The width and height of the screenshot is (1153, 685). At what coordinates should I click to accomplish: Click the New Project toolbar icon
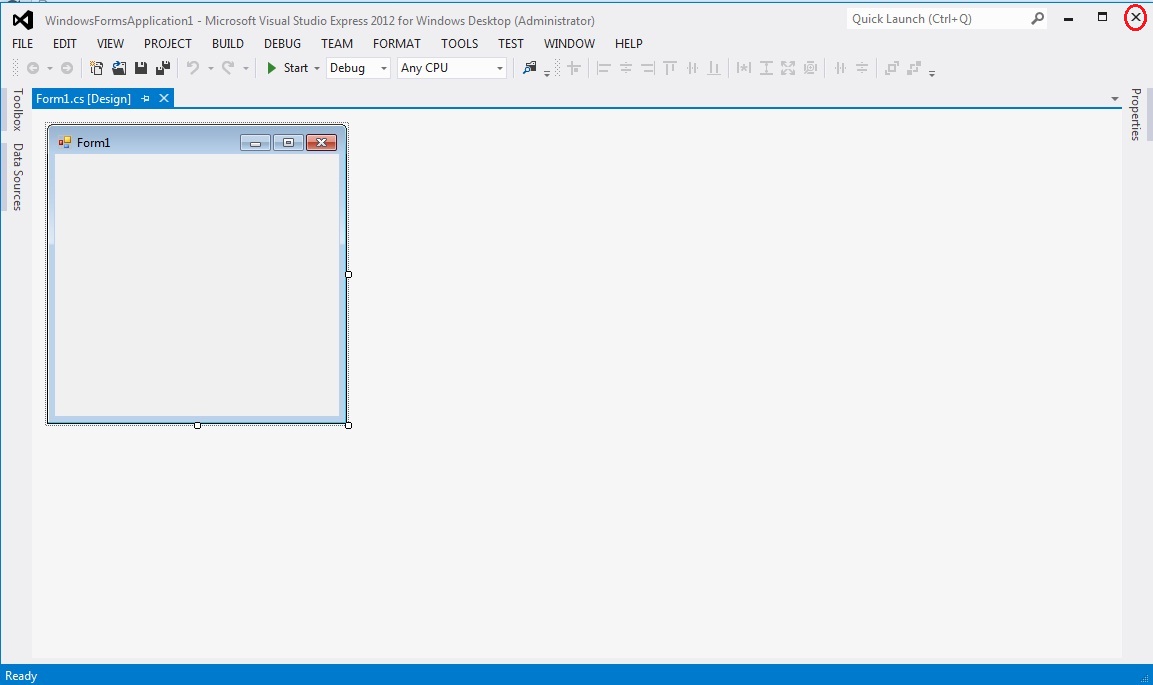click(x=97, y=68)
